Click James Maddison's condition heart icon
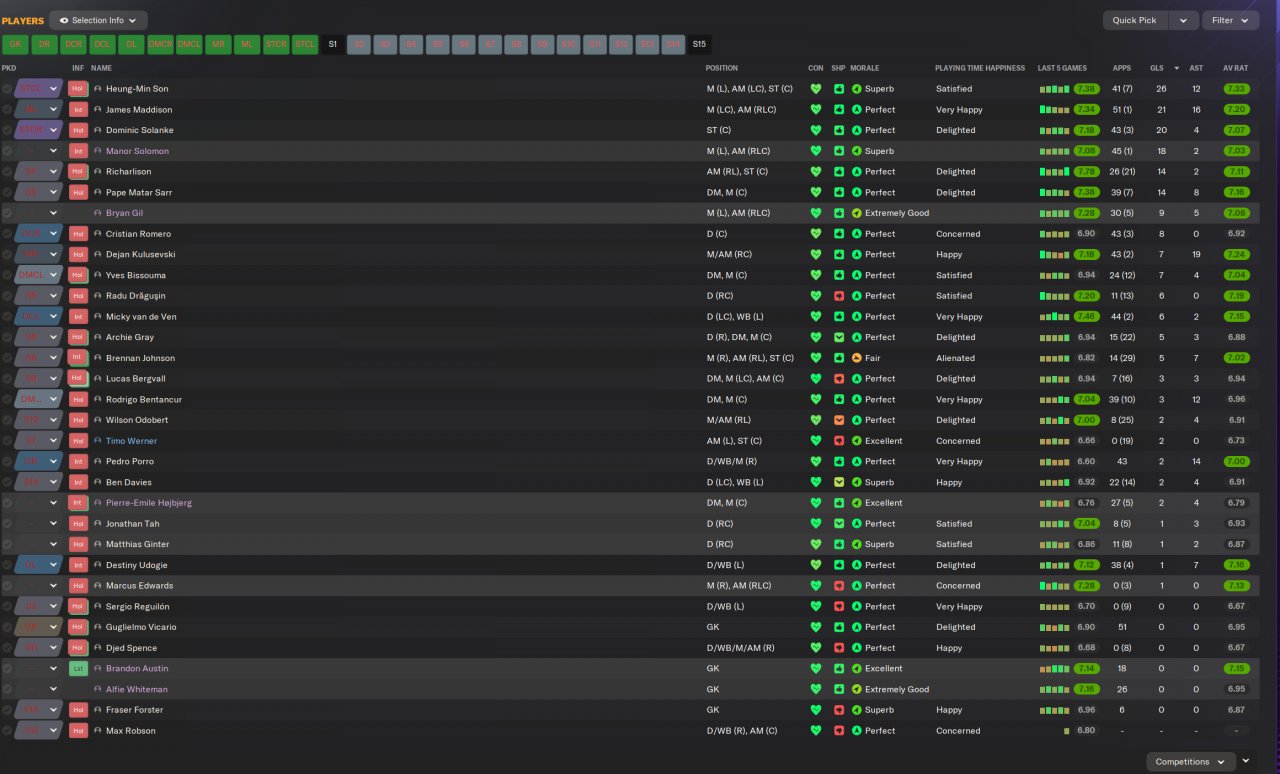The width and height of the screenshot is (1280, 774). 815,110
